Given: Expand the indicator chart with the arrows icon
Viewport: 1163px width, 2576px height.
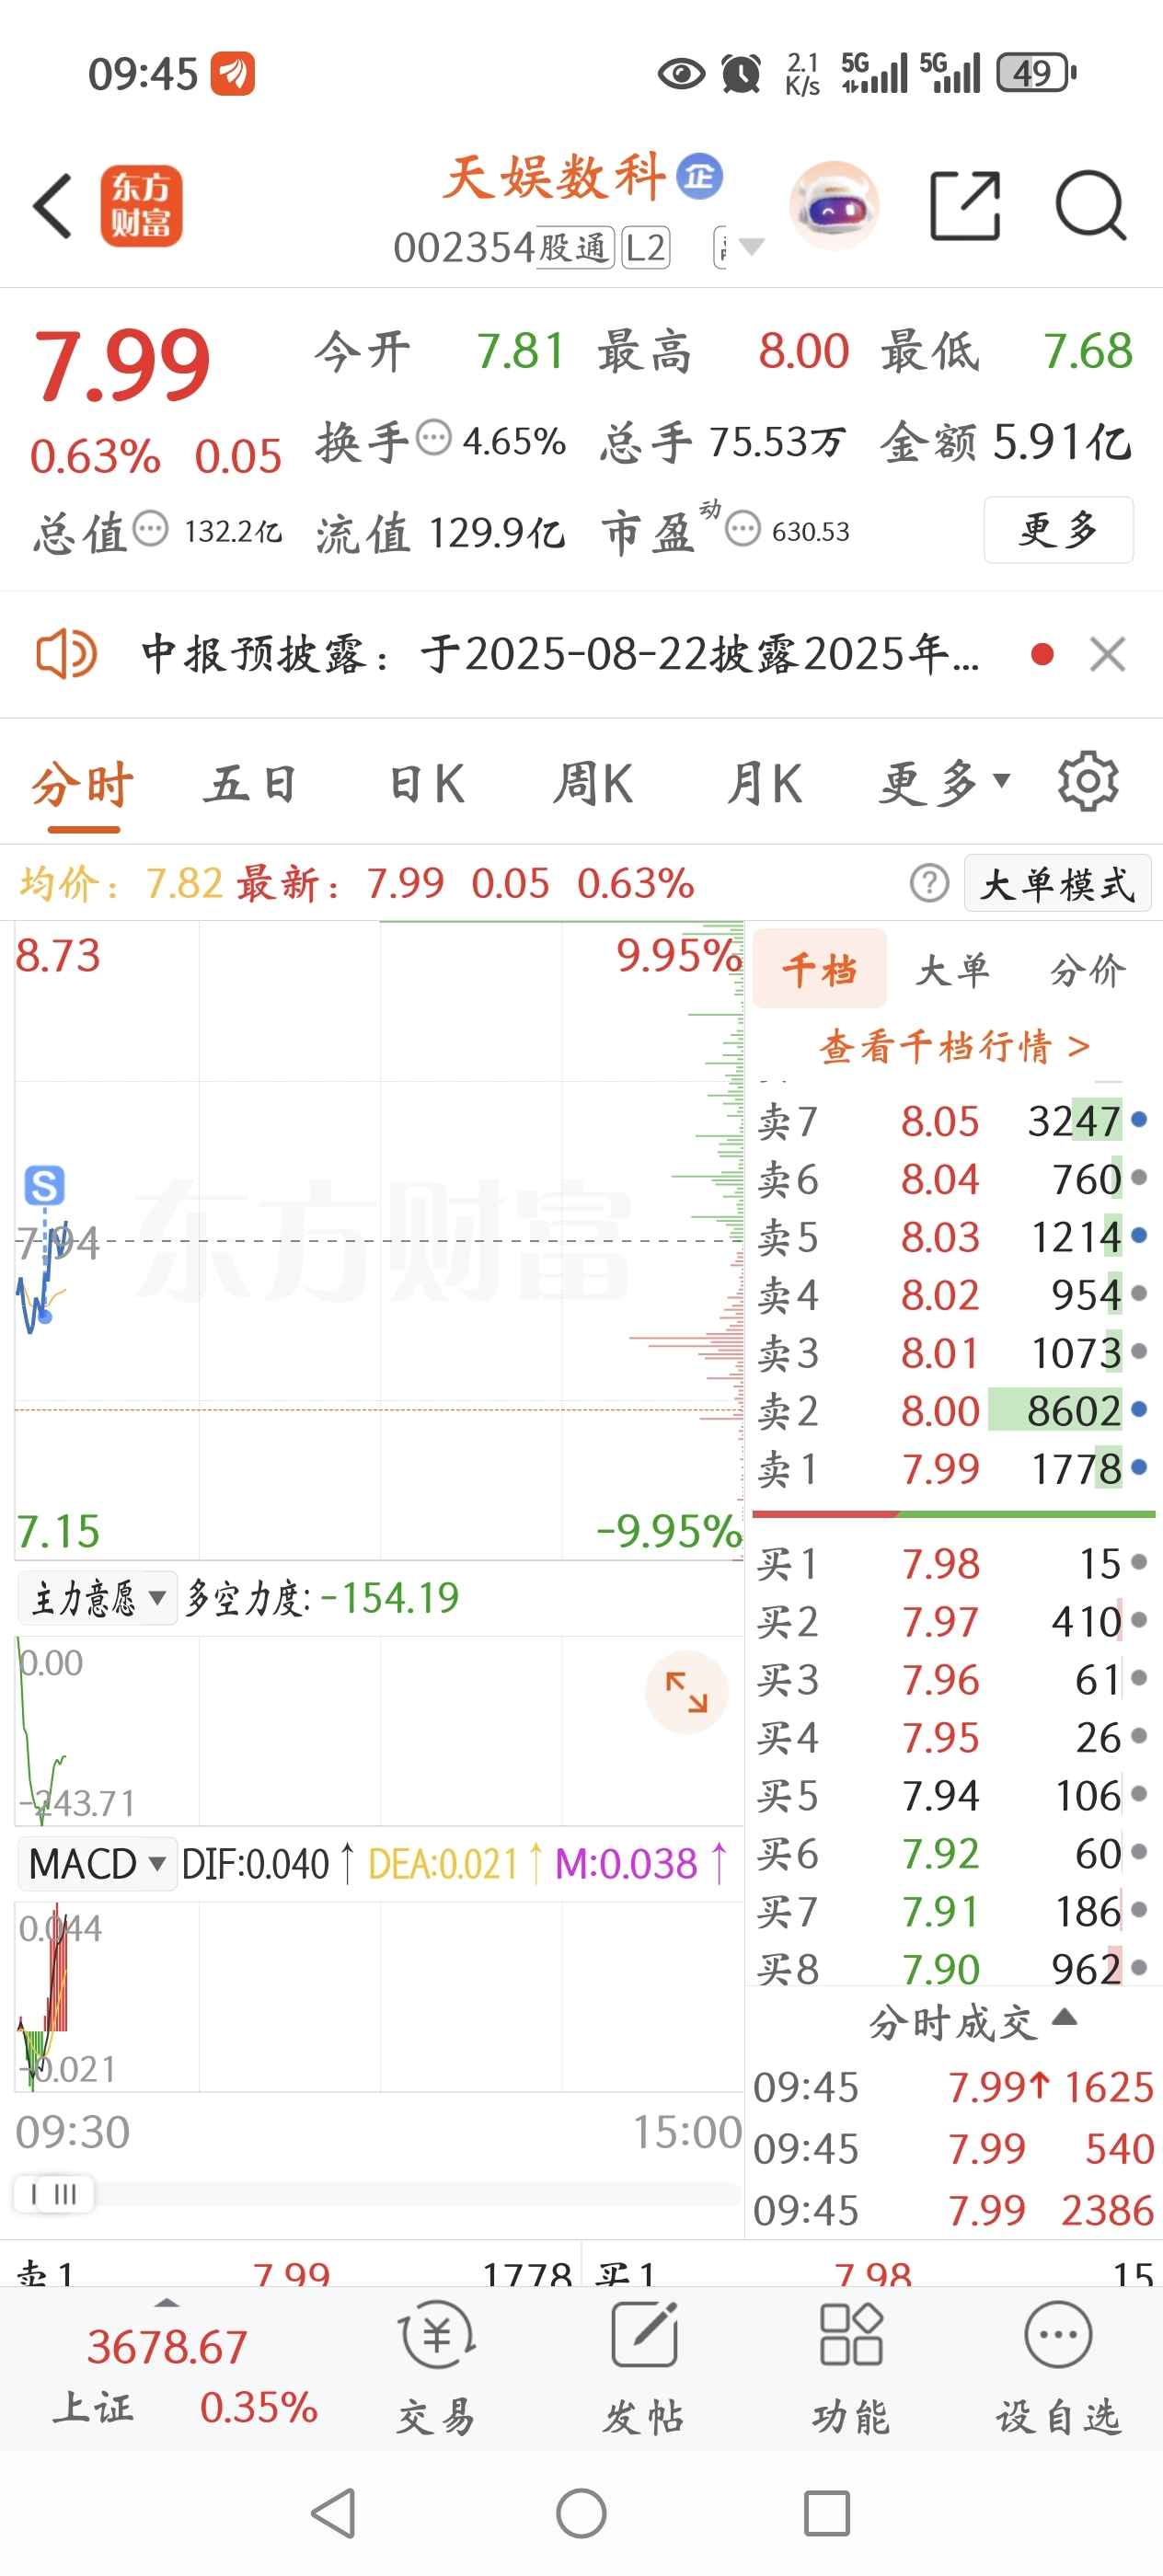Looking at the screenshot, I should [686, 1692].
